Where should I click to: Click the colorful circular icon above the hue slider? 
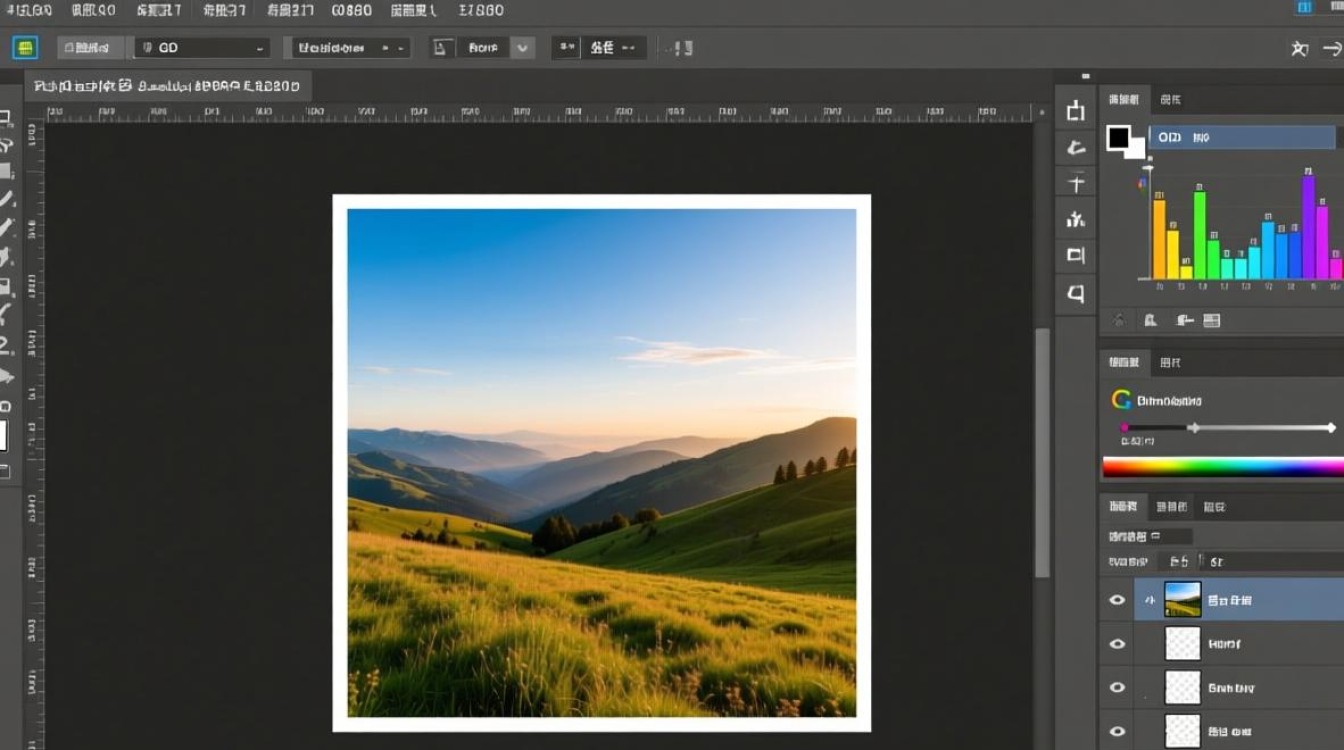point(1121,400)
